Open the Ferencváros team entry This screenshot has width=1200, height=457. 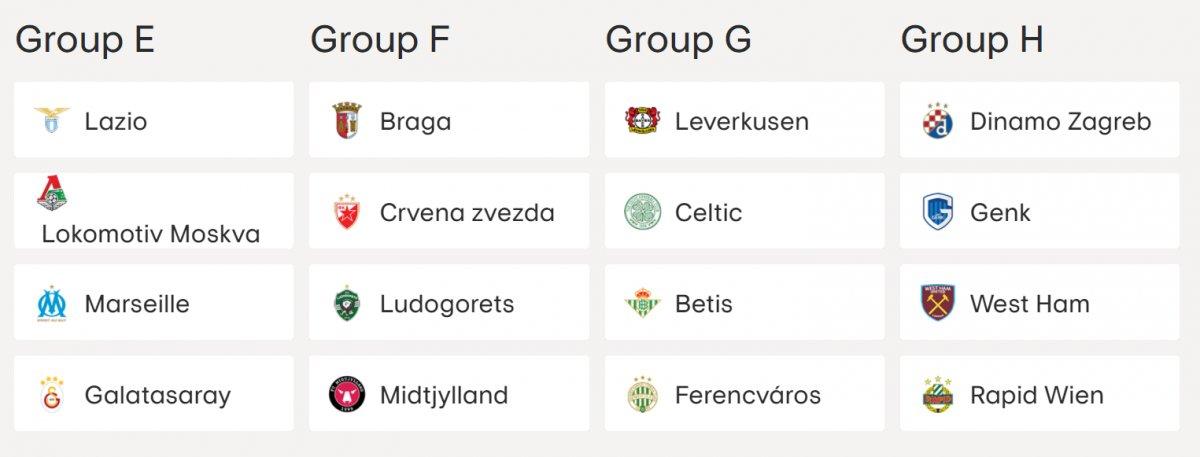(748, 394)
